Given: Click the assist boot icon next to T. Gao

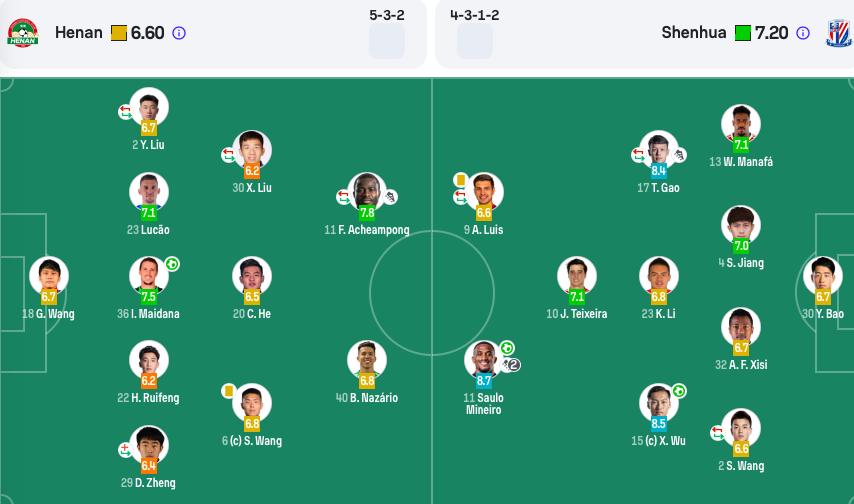Looking at the screenshot, I should click(x=679, y=155).
